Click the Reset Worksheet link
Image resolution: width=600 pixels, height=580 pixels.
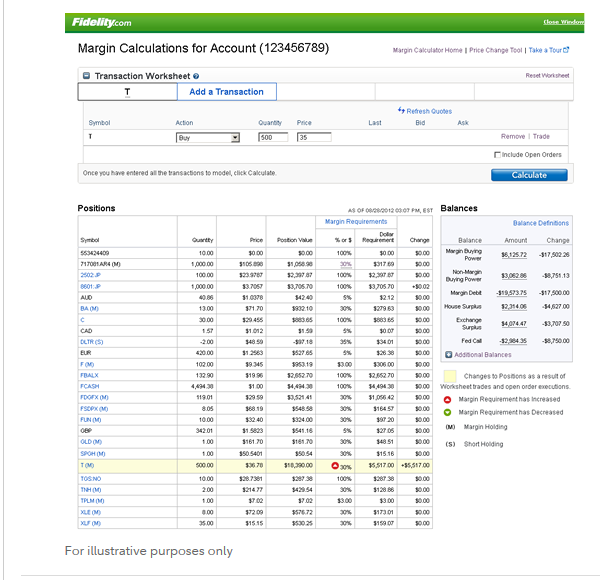(547, 76)
